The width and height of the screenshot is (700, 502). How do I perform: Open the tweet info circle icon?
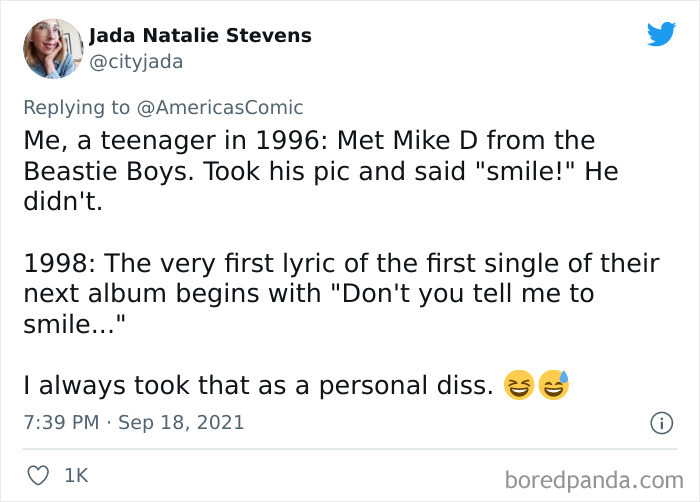tap(659, 423)
